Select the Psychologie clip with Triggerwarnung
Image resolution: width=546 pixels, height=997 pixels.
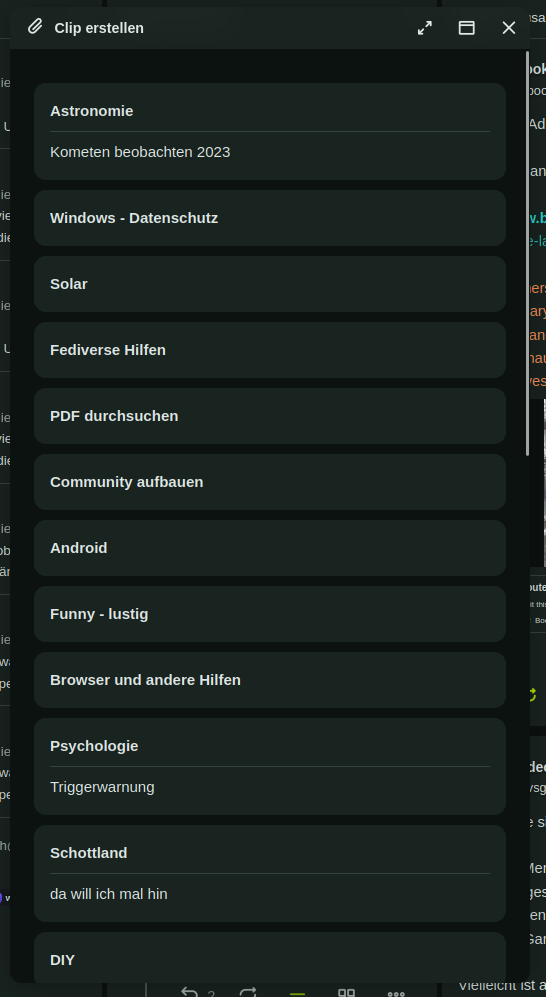click(270, 767)
